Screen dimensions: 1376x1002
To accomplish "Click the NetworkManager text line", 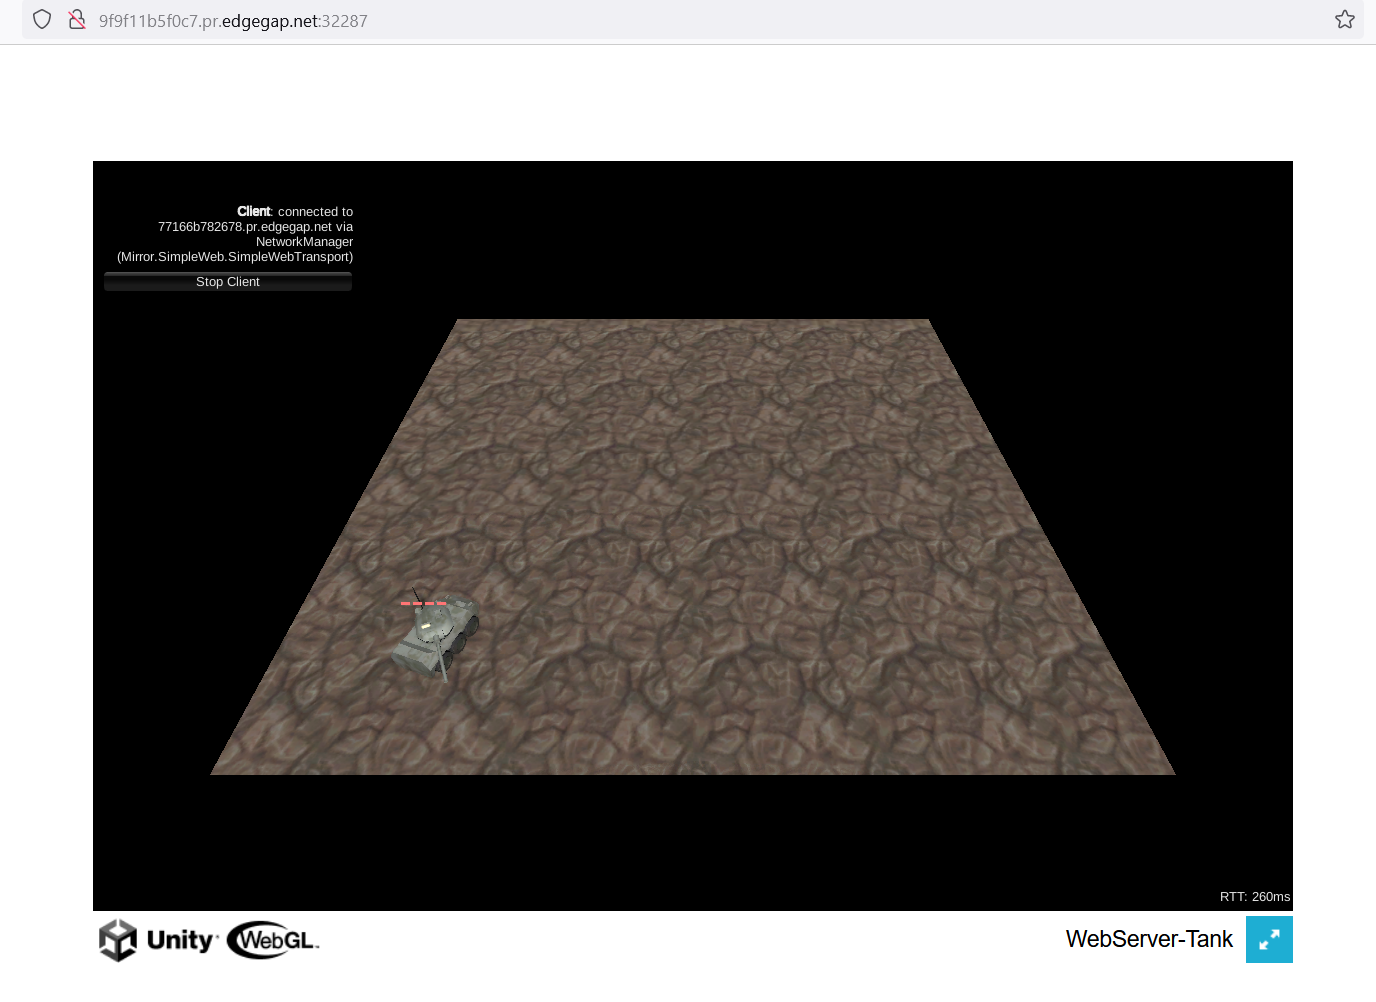I will click(x=304, y=242).
